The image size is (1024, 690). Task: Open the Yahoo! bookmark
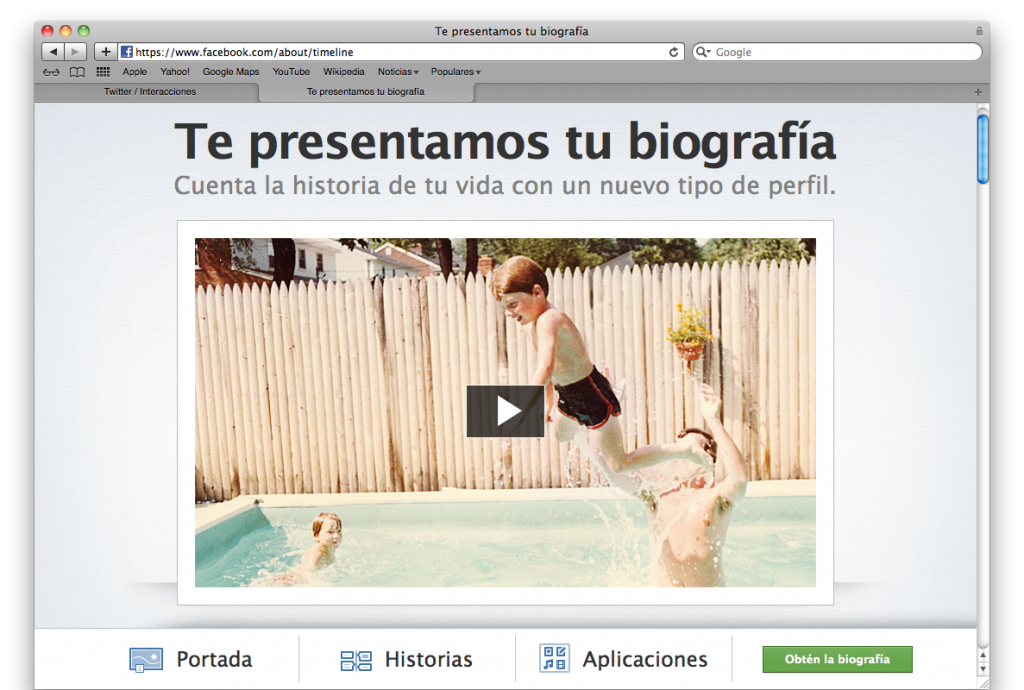175,72
